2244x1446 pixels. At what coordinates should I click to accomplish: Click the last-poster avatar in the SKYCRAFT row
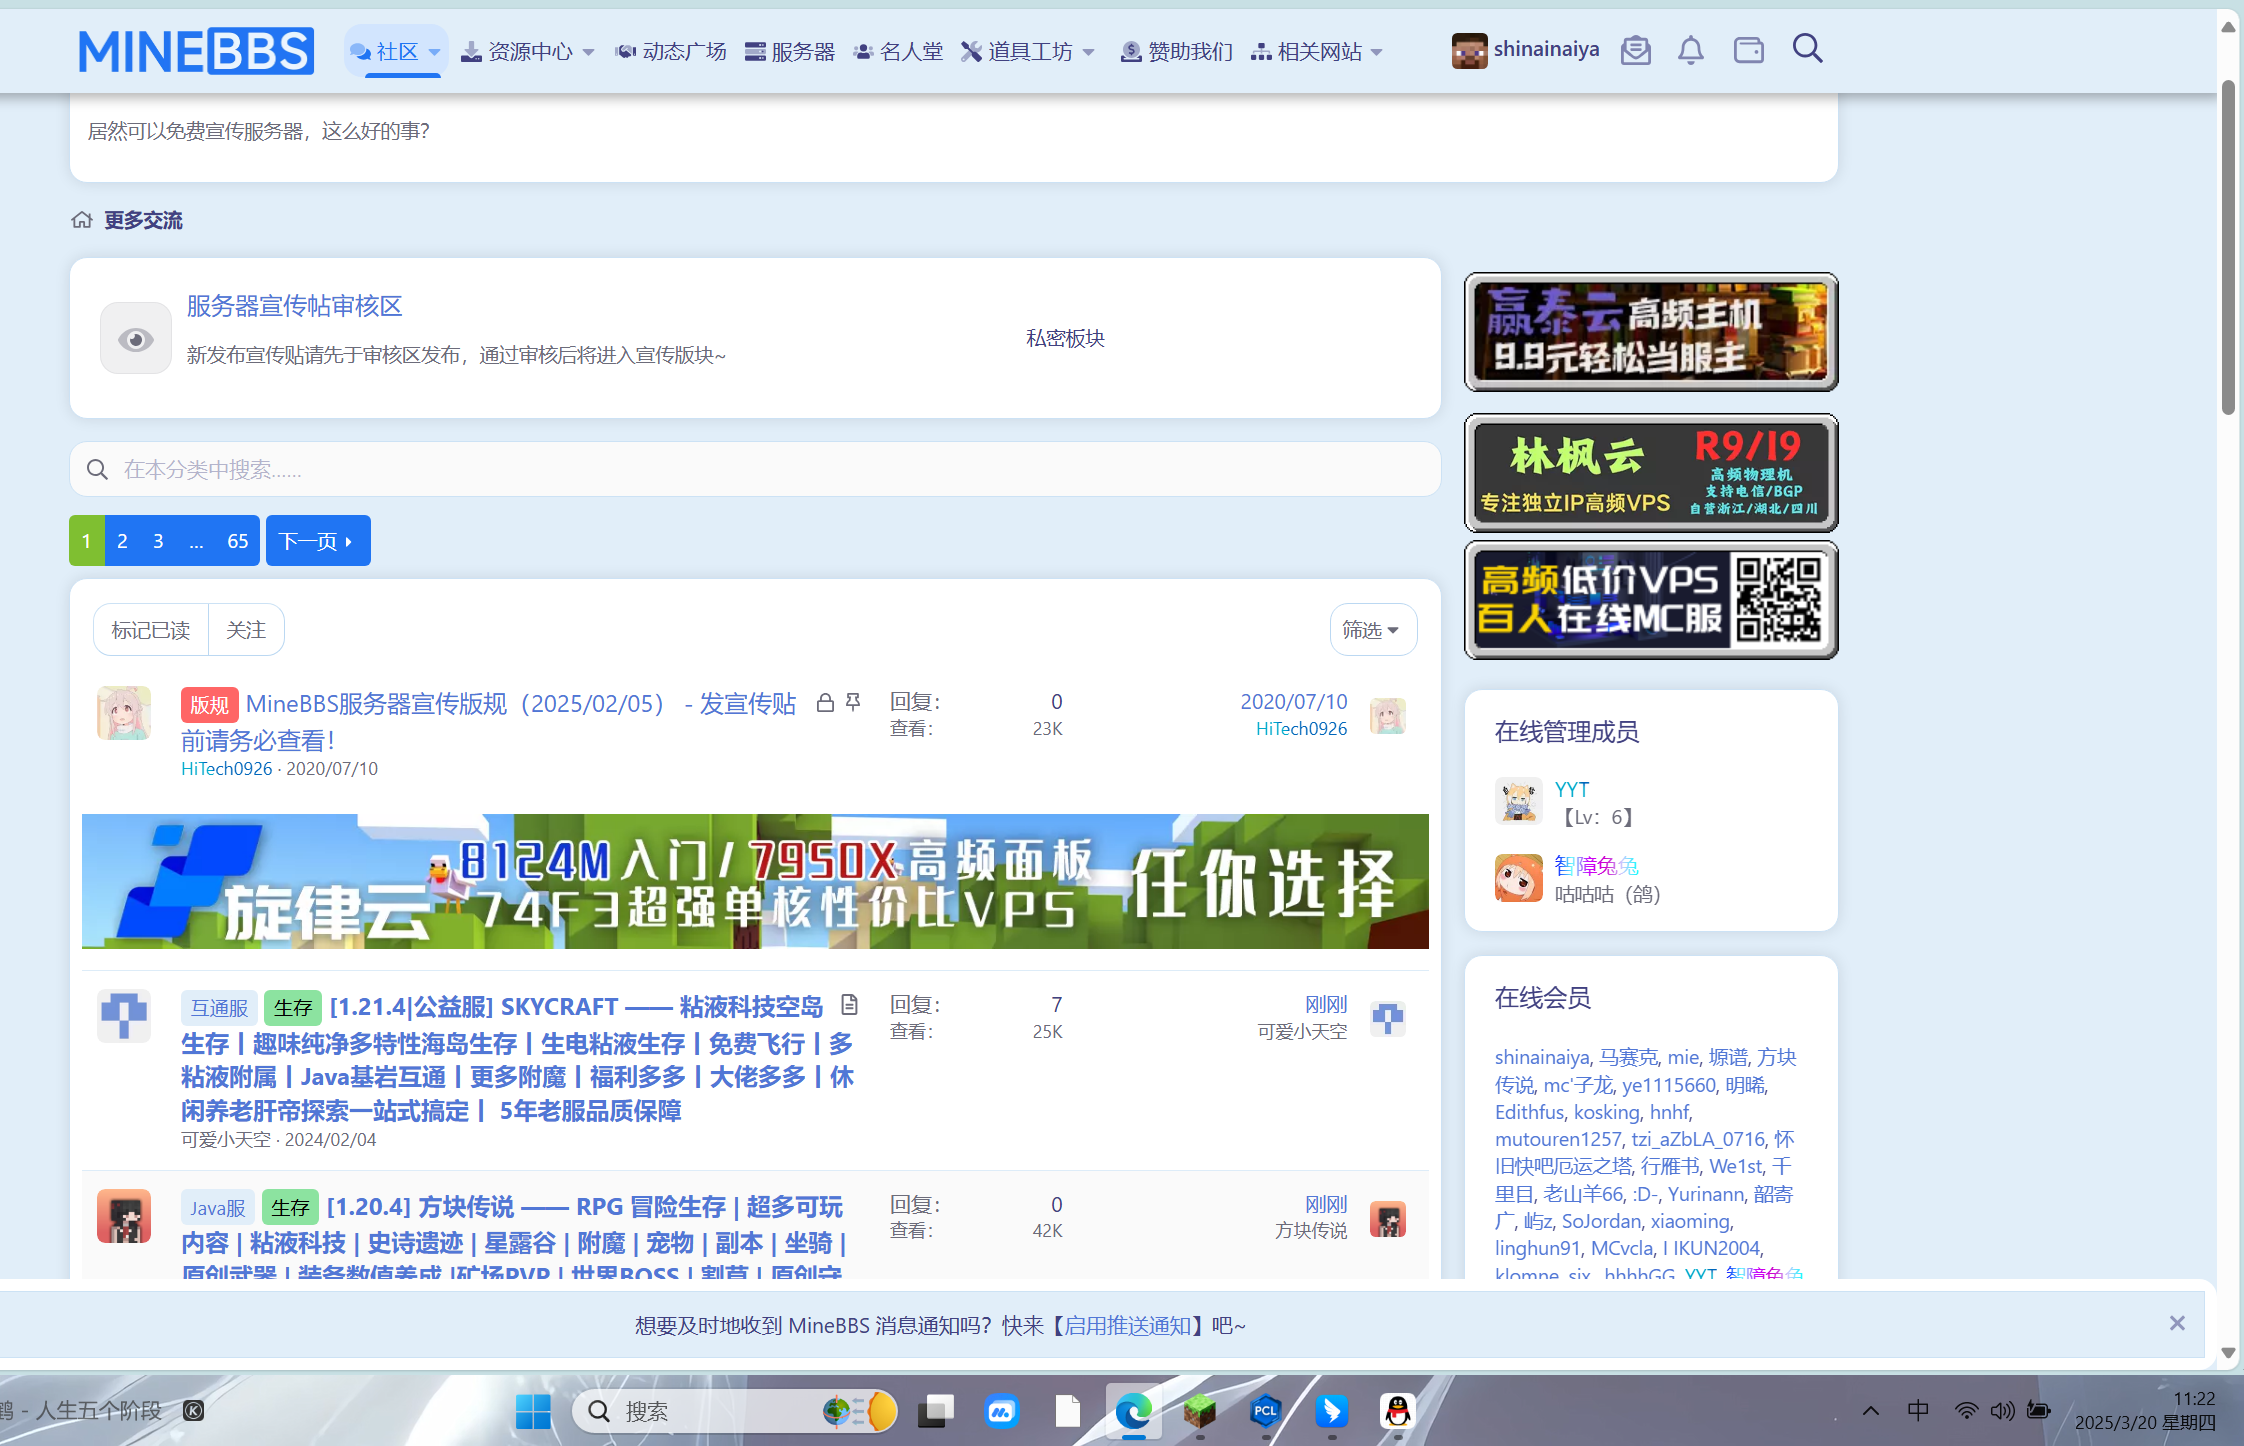[1388, 1019]
